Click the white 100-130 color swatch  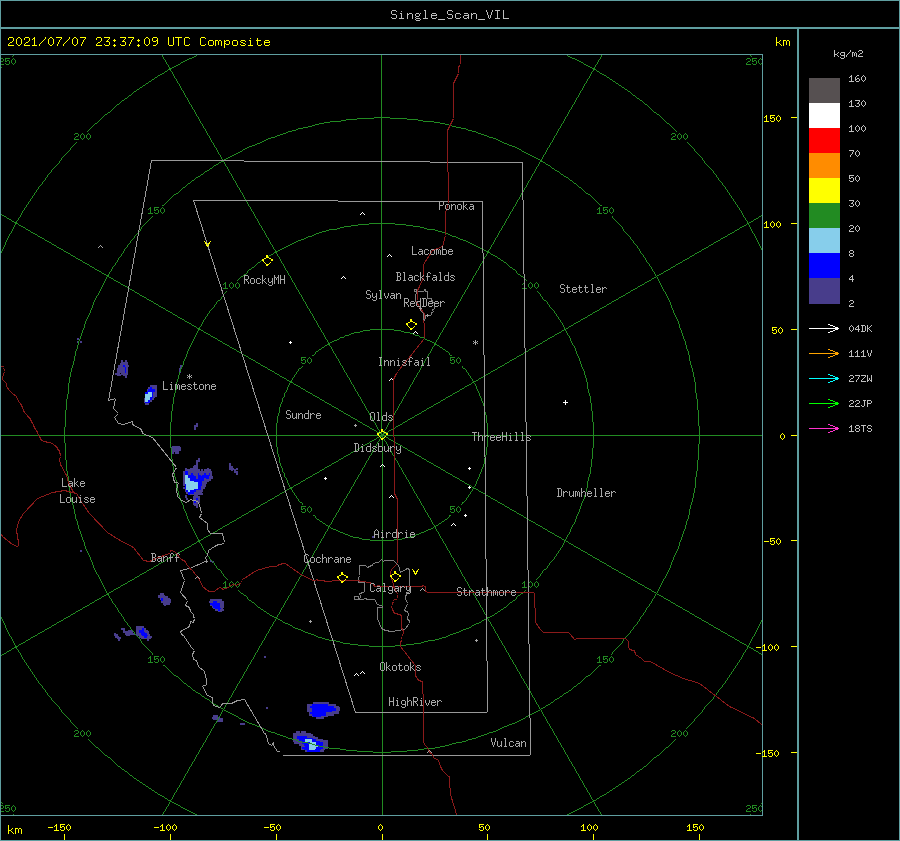(824, 116)
